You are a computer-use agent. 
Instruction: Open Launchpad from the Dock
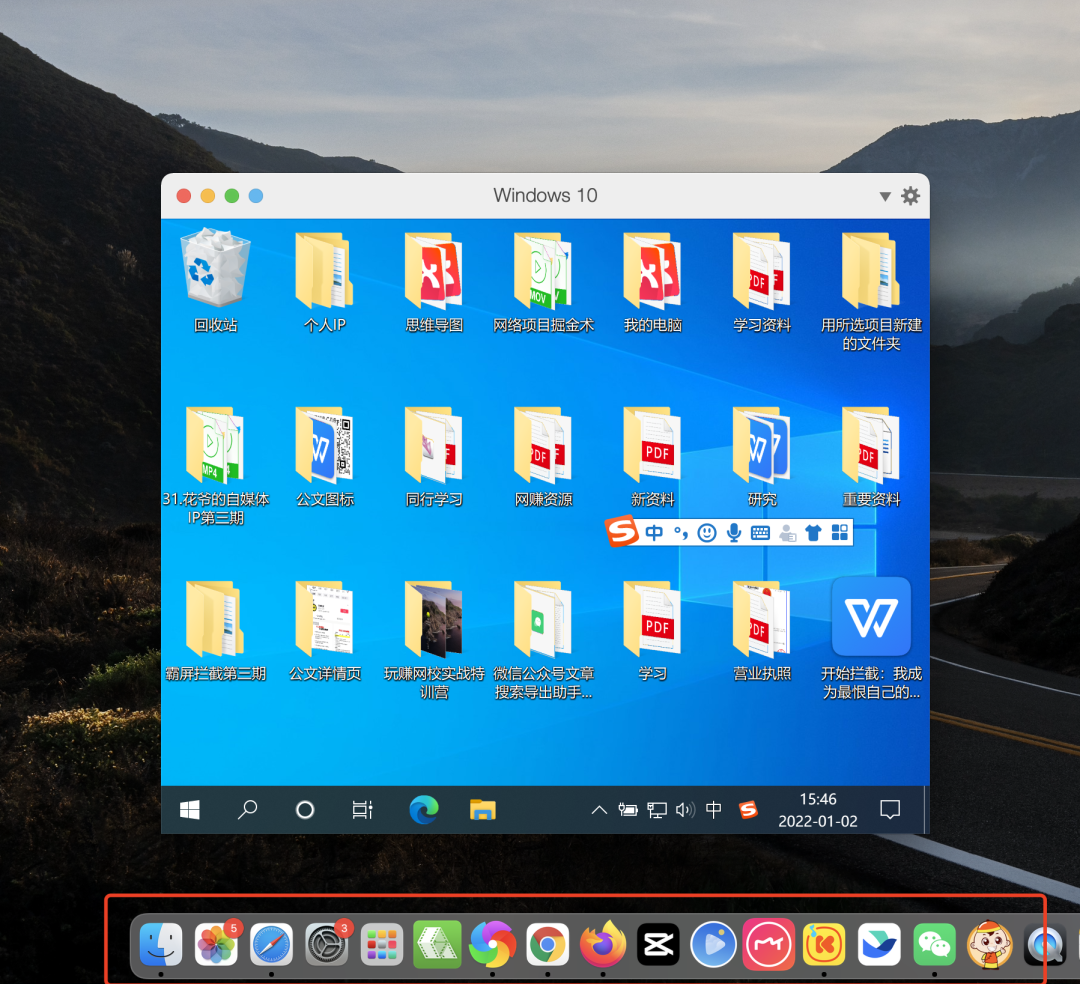click(382, 944)
